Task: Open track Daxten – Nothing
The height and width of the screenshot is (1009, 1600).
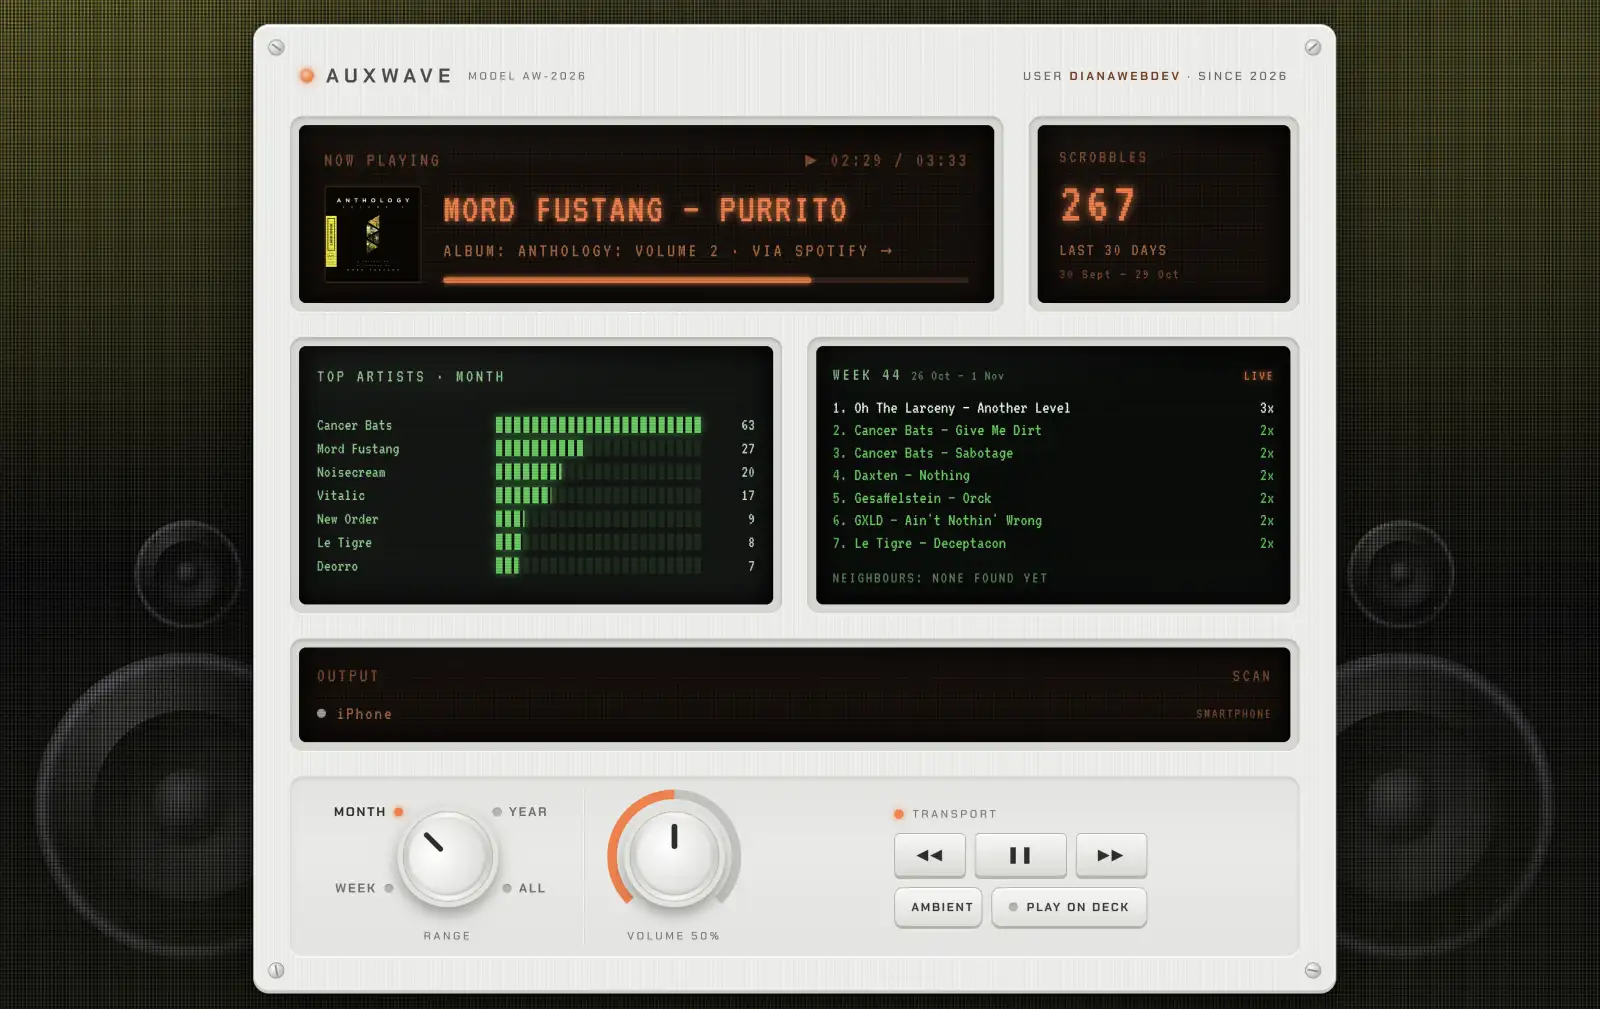Action: click(x=1053, y=476)
